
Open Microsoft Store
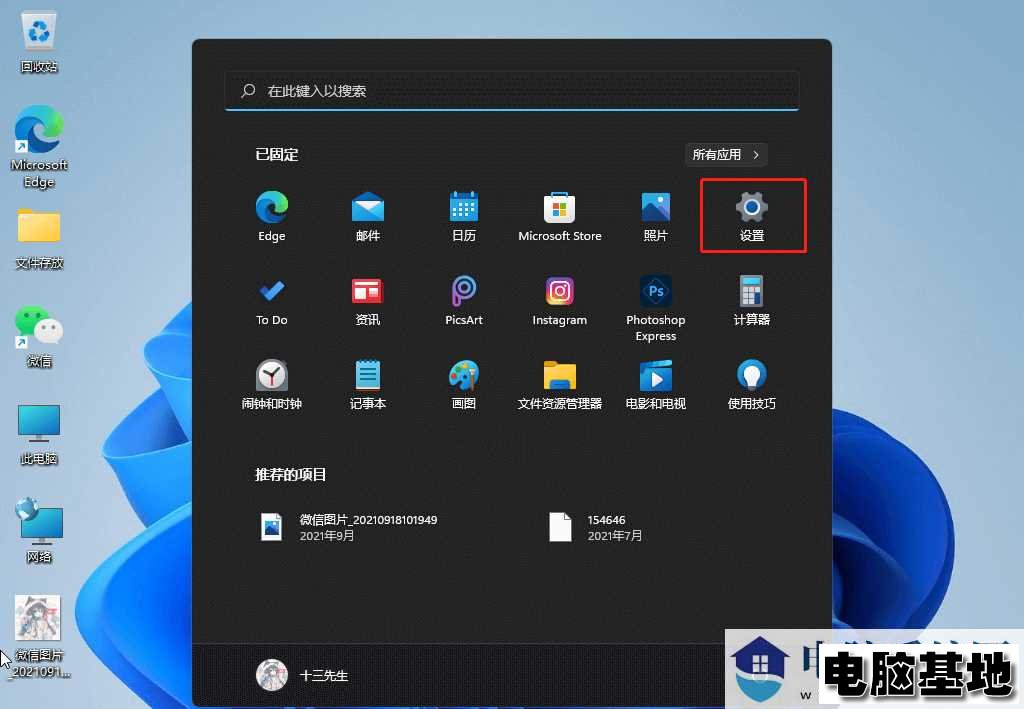560,217
